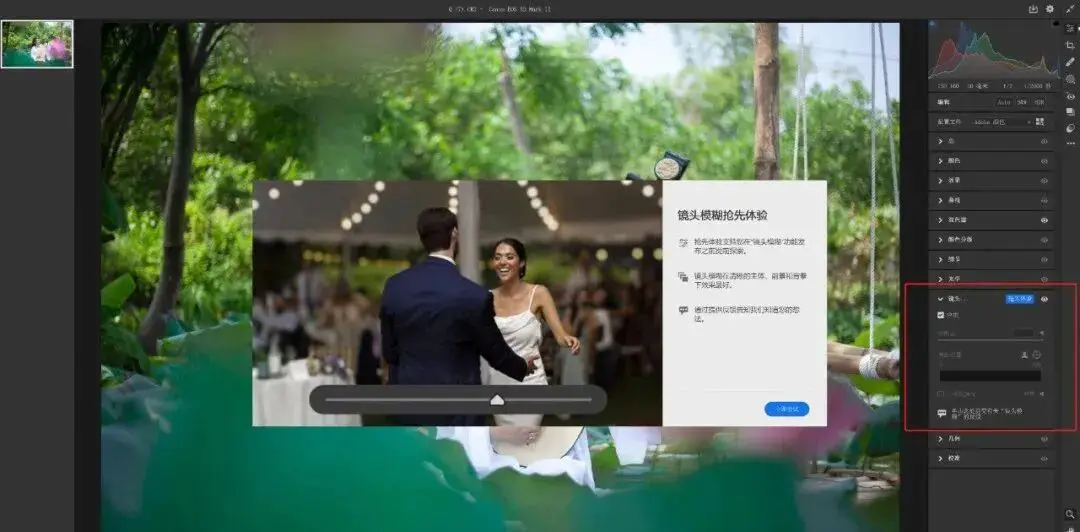The image size is (1080, 532).
Task: Toggle visibility eye of Color Mixer panel
Action: click(1044, 220)
